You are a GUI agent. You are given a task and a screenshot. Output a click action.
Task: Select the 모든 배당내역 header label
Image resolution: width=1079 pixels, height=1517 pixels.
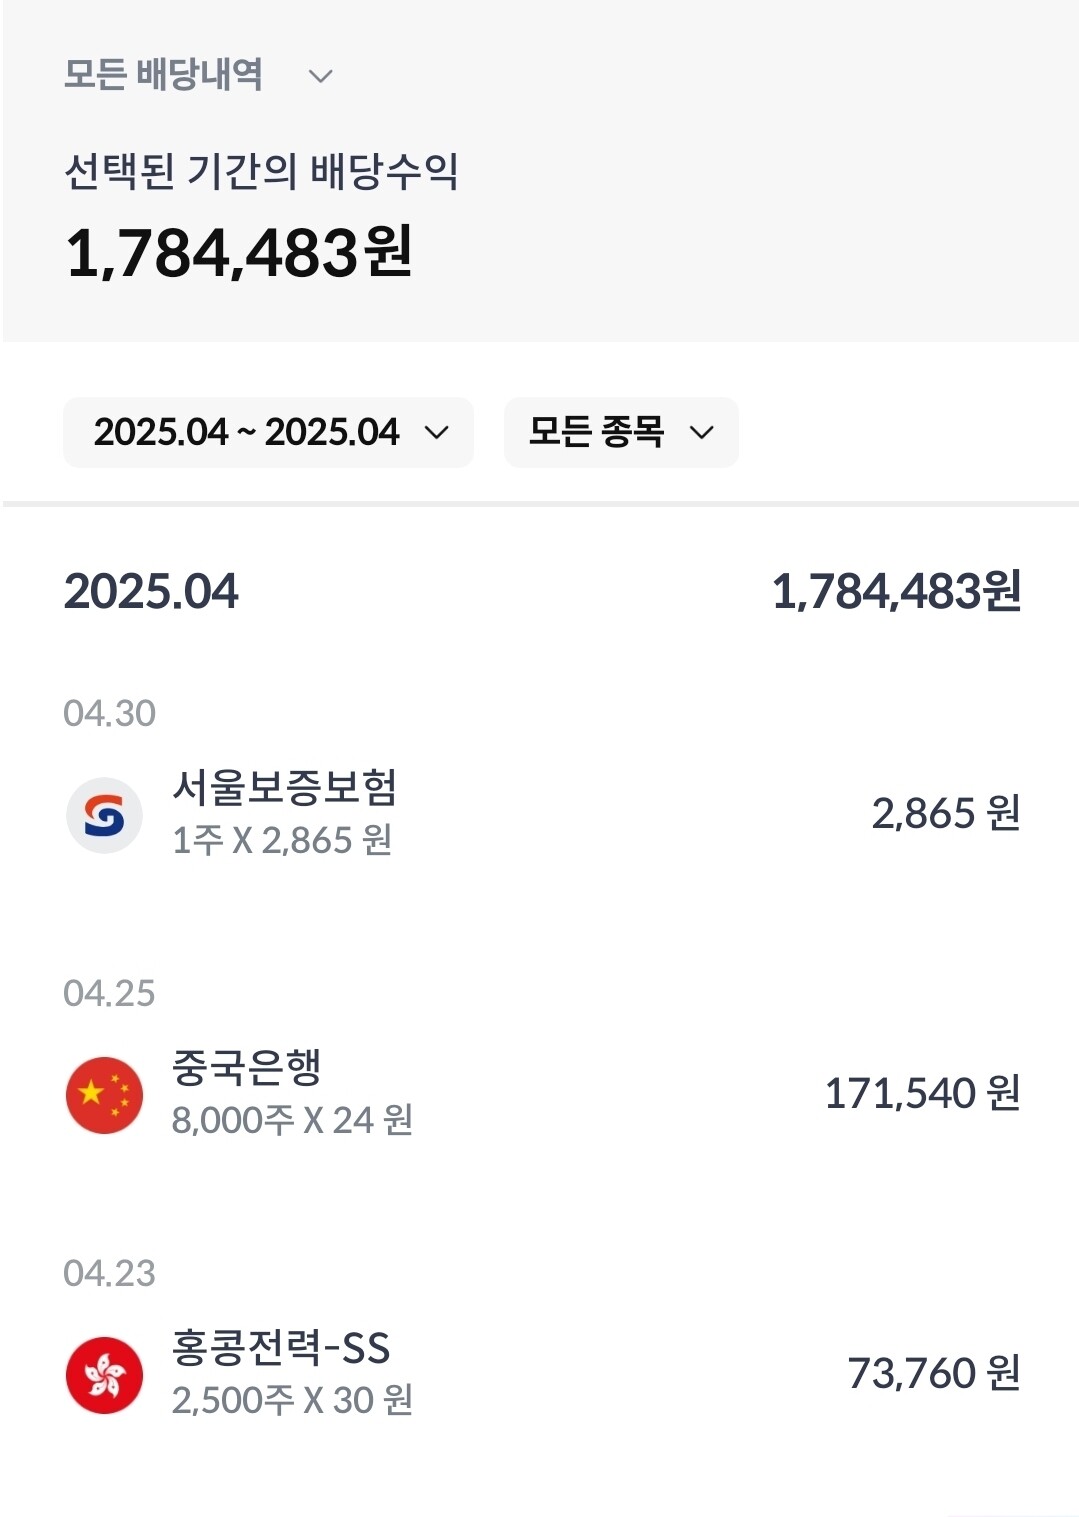click(163, 75)
